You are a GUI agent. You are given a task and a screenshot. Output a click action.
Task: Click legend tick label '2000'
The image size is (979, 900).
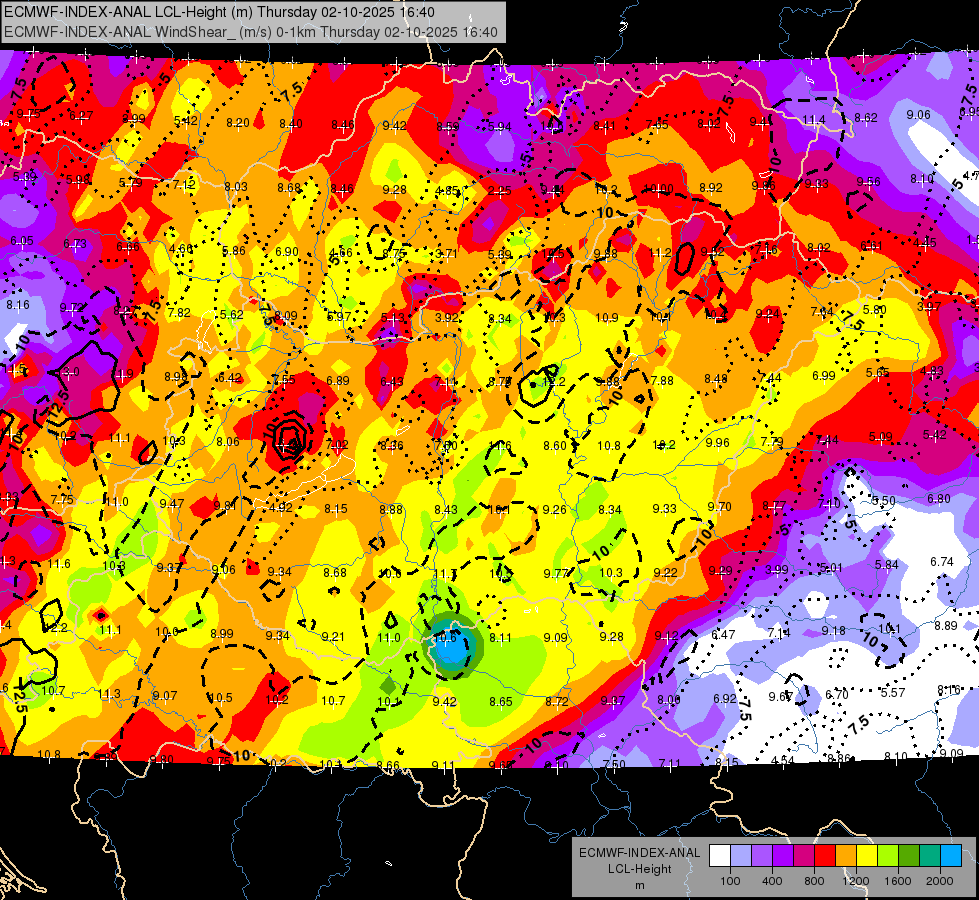coord(939,881)
